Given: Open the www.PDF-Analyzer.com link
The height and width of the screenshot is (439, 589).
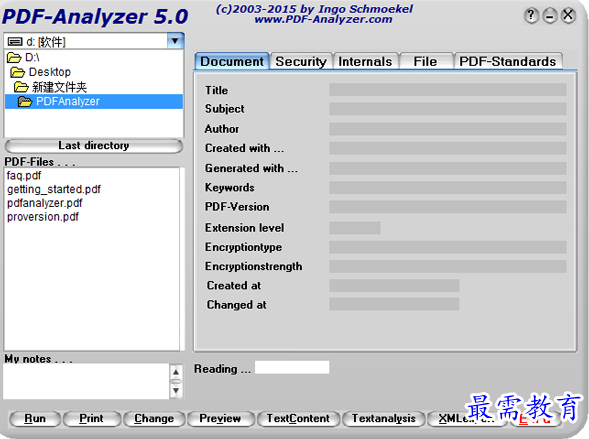Looking at the screenshot, I should click(323, 20).
